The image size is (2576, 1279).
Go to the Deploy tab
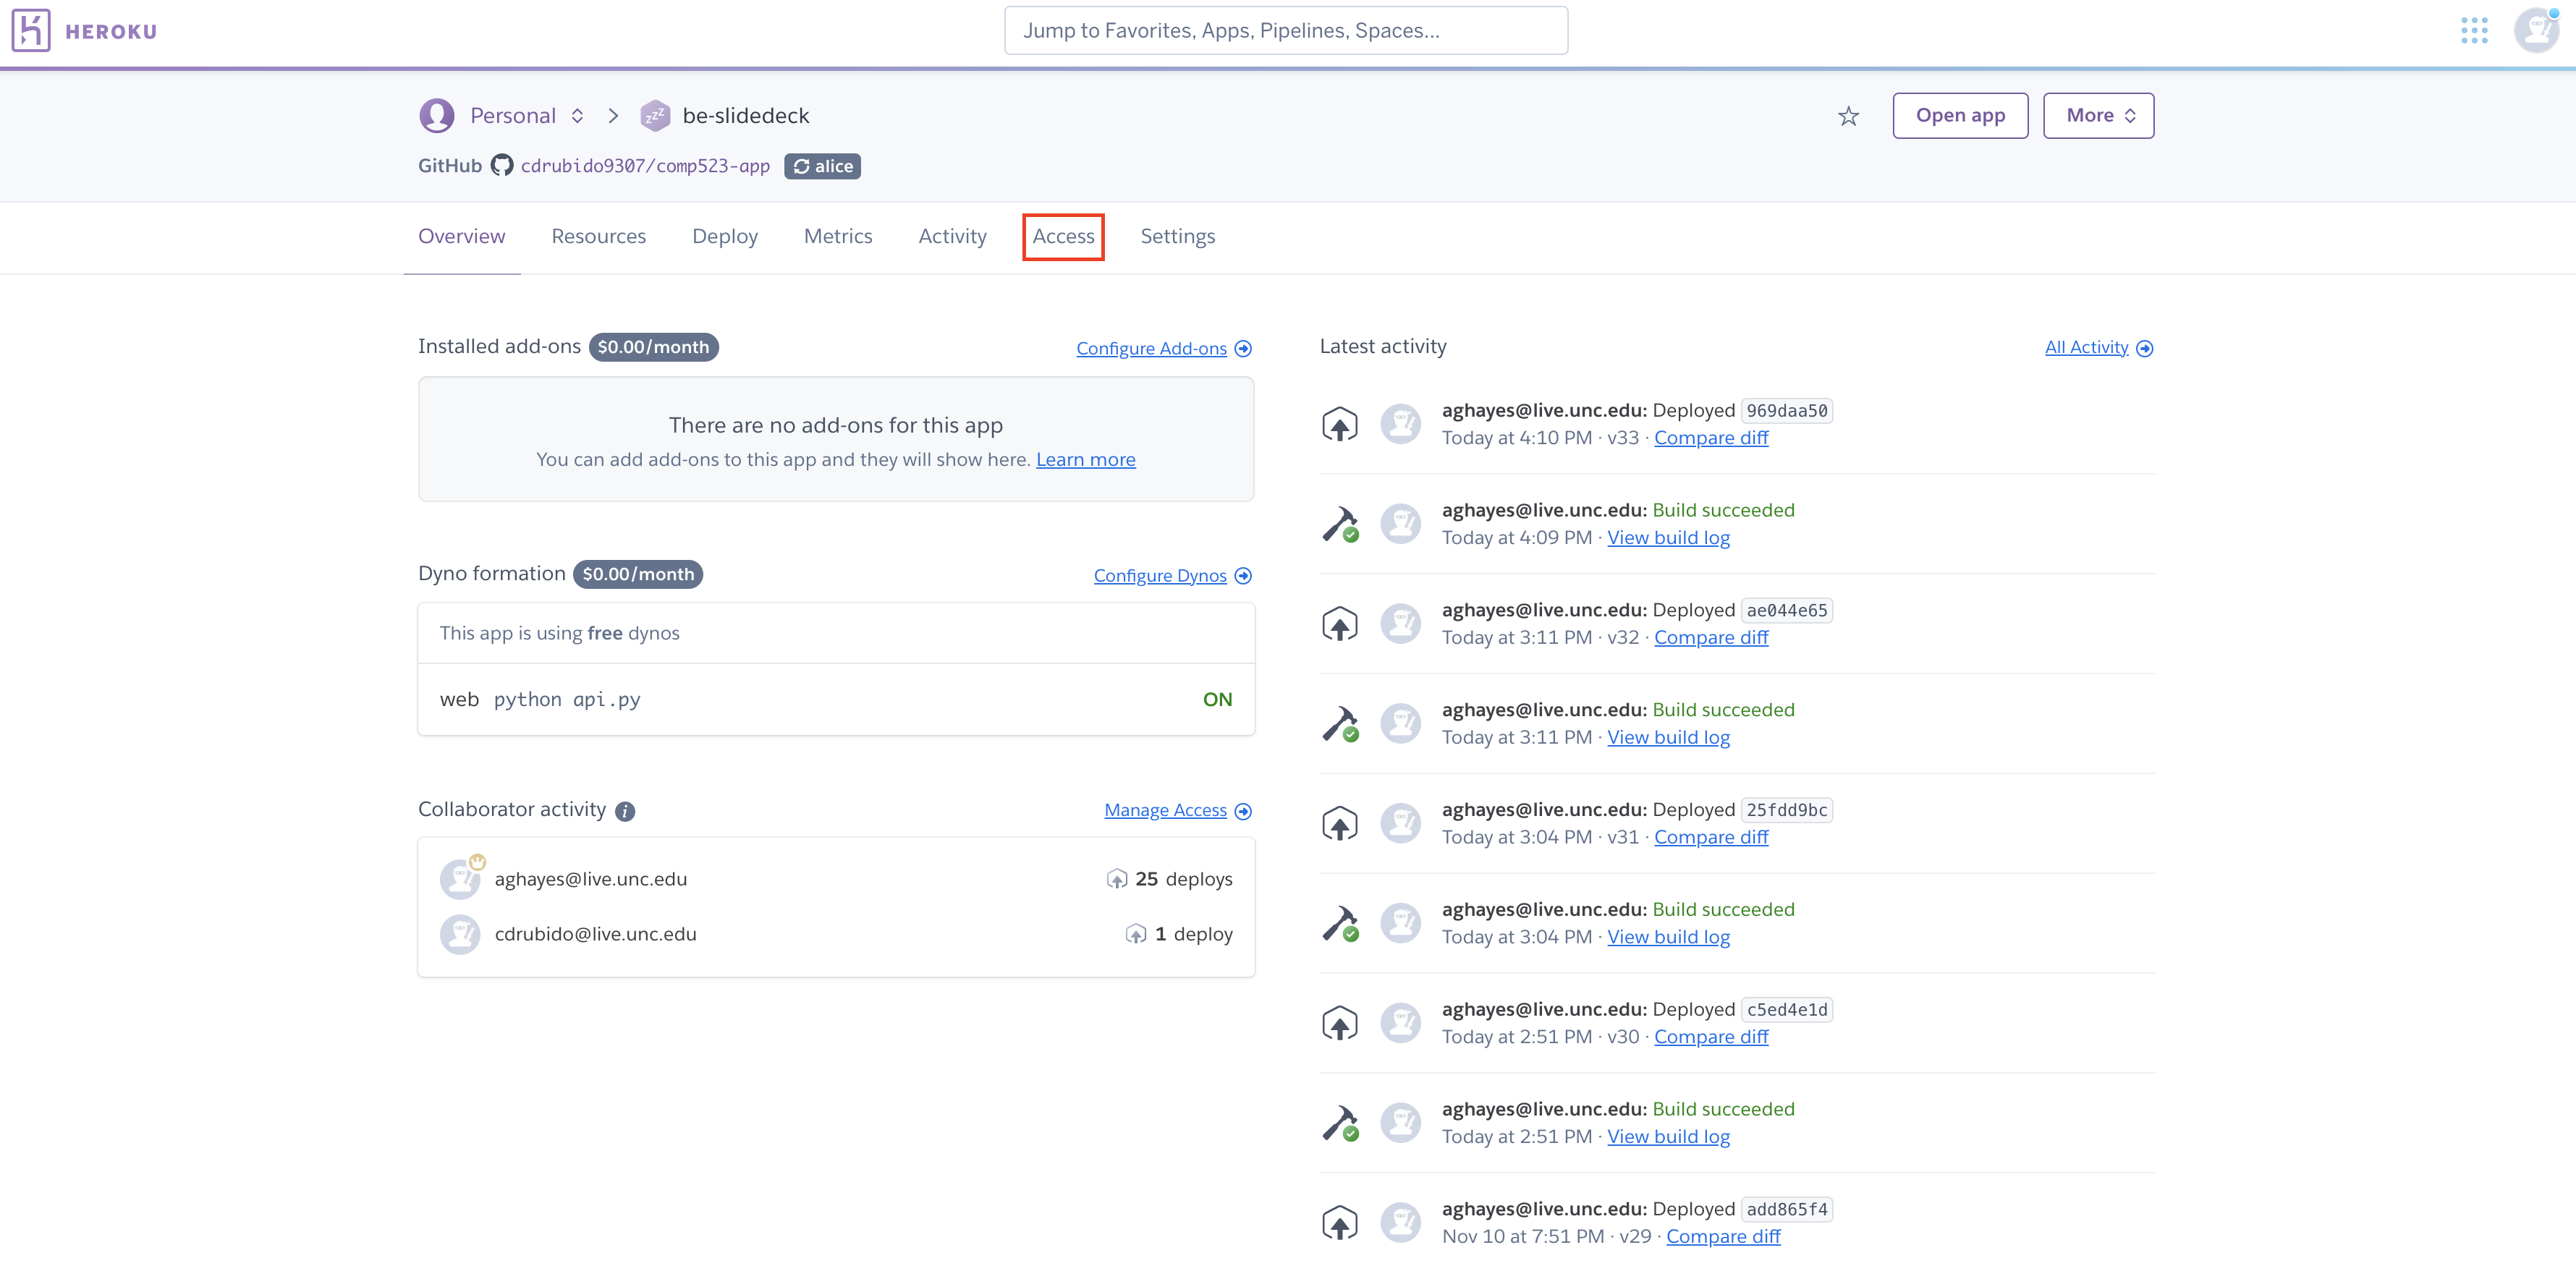[x=725, y=237]
